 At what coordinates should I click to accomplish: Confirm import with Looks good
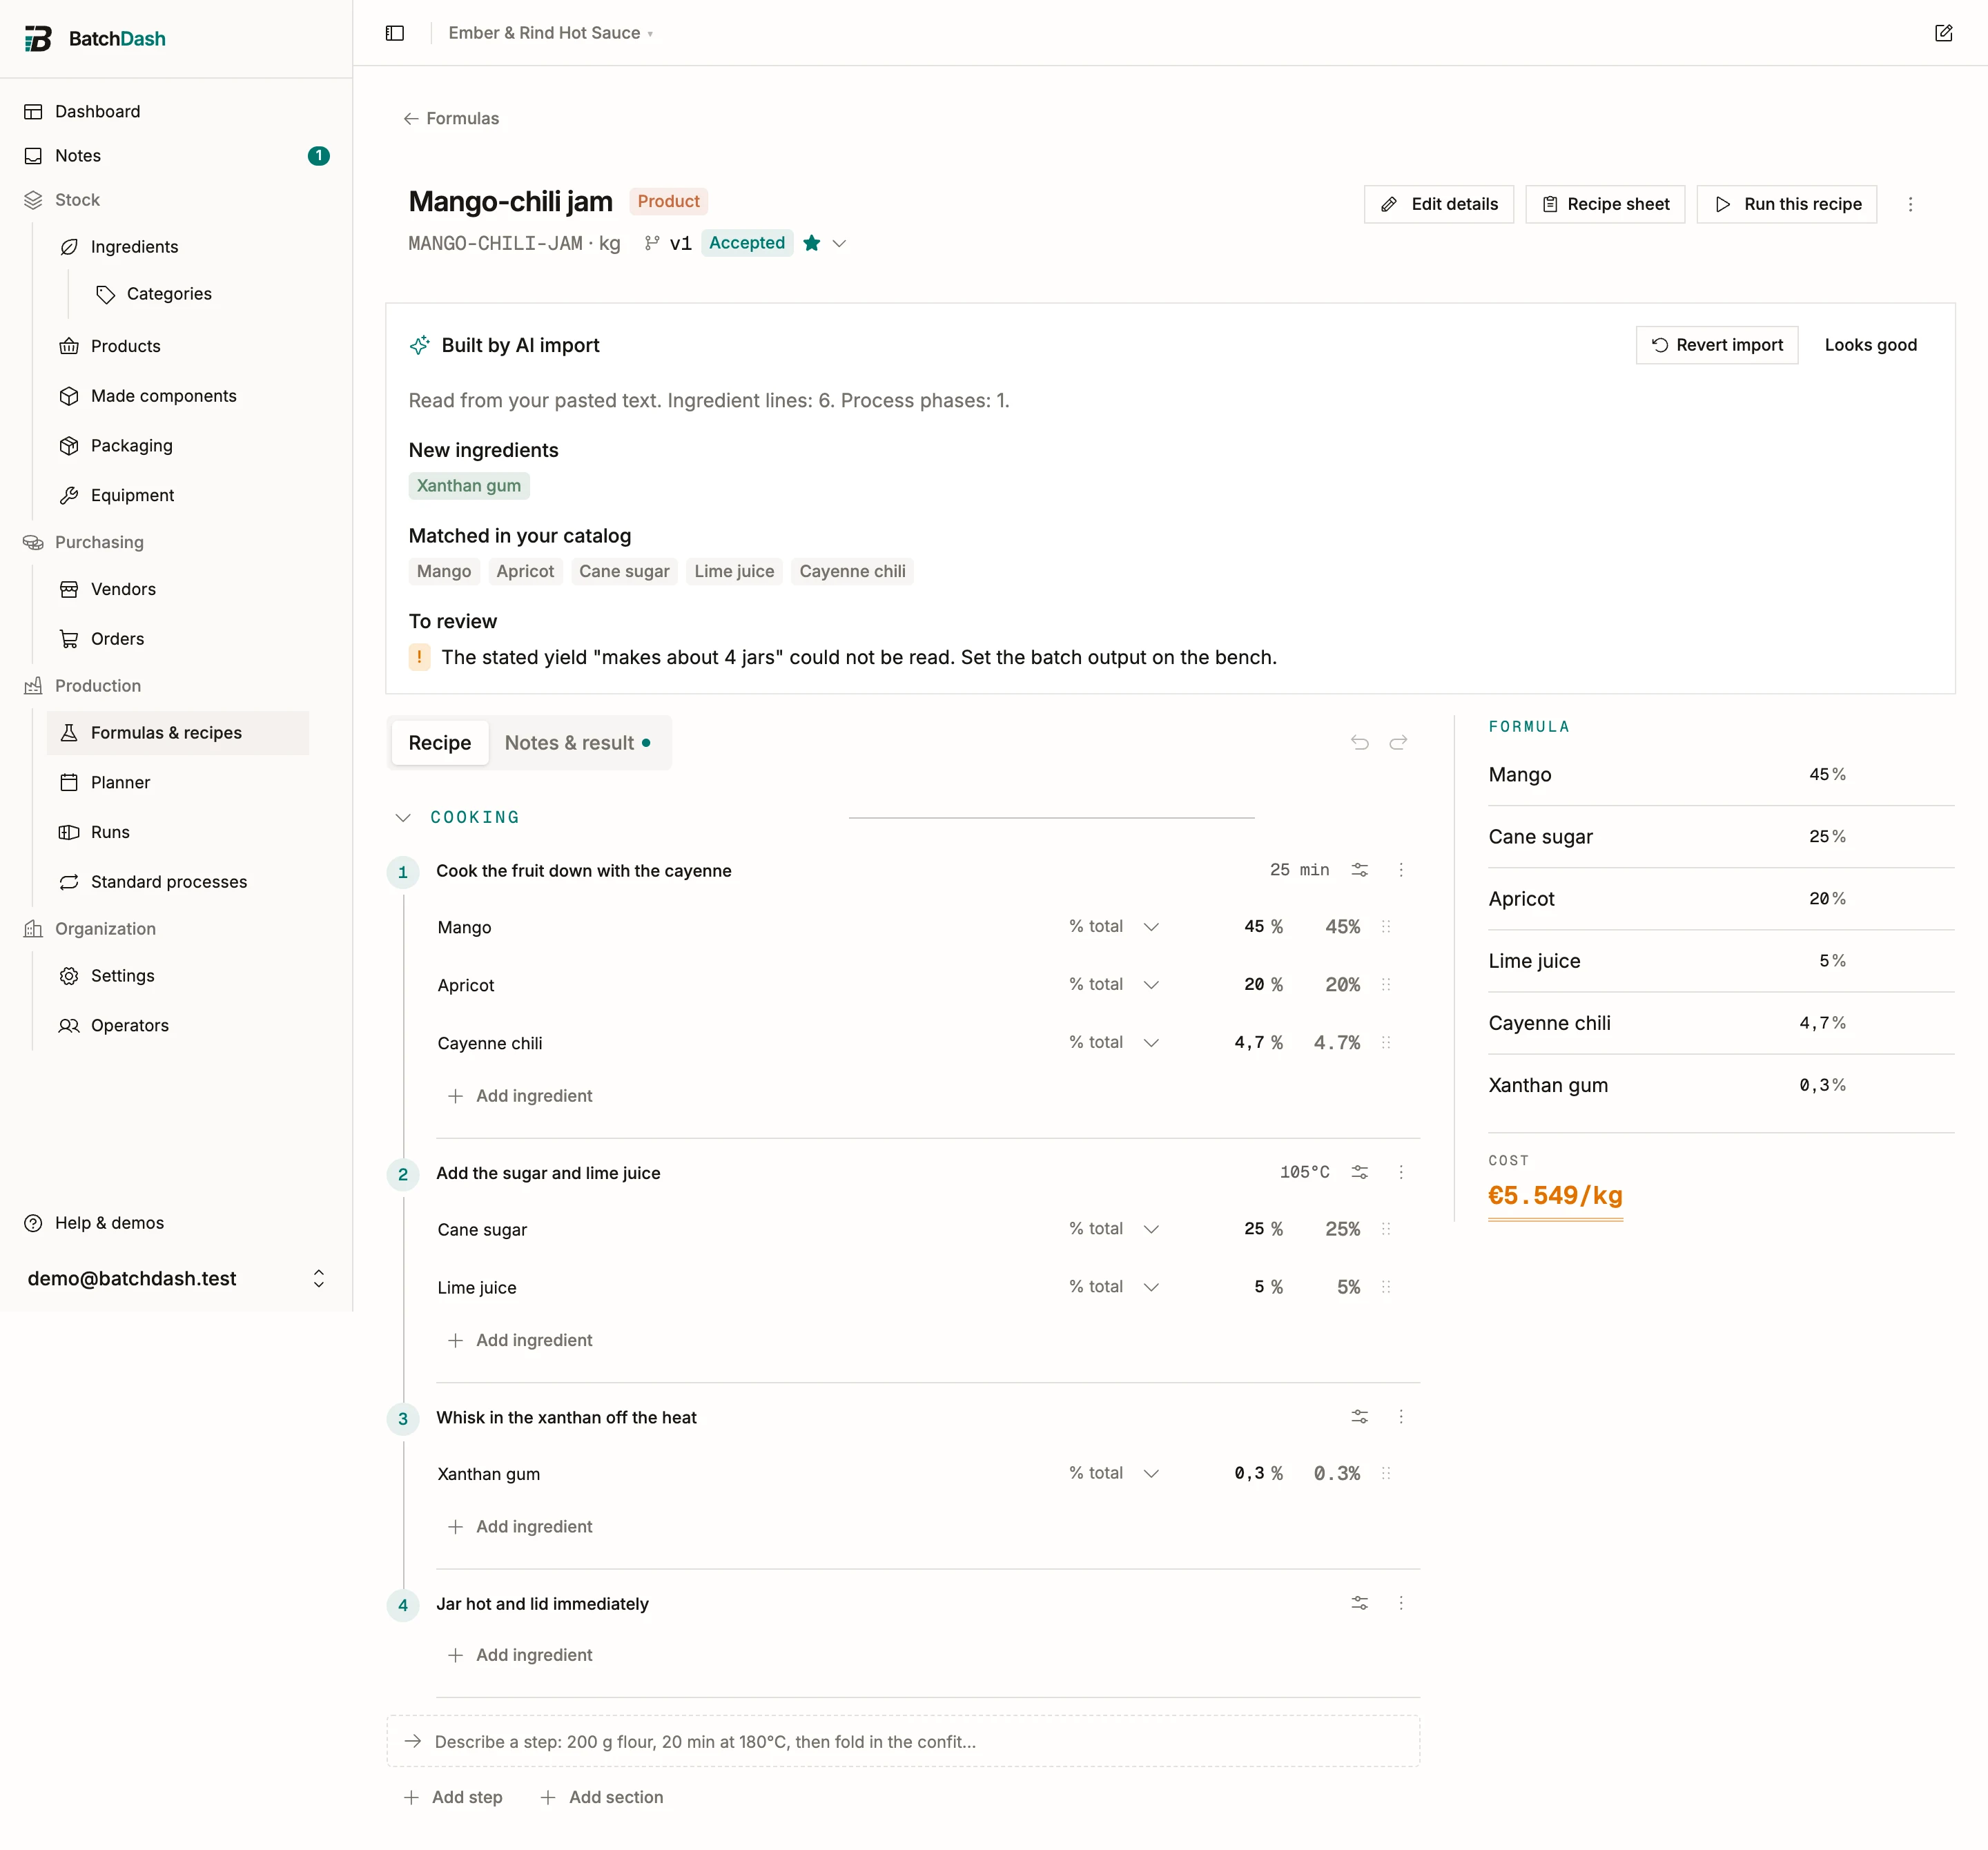point(1870,344)
